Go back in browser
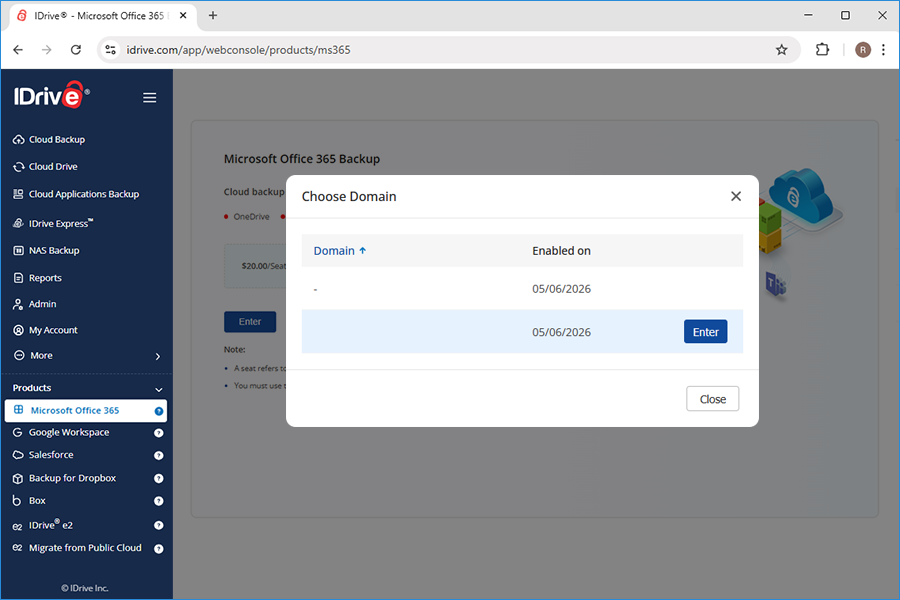 pos(18,50)
